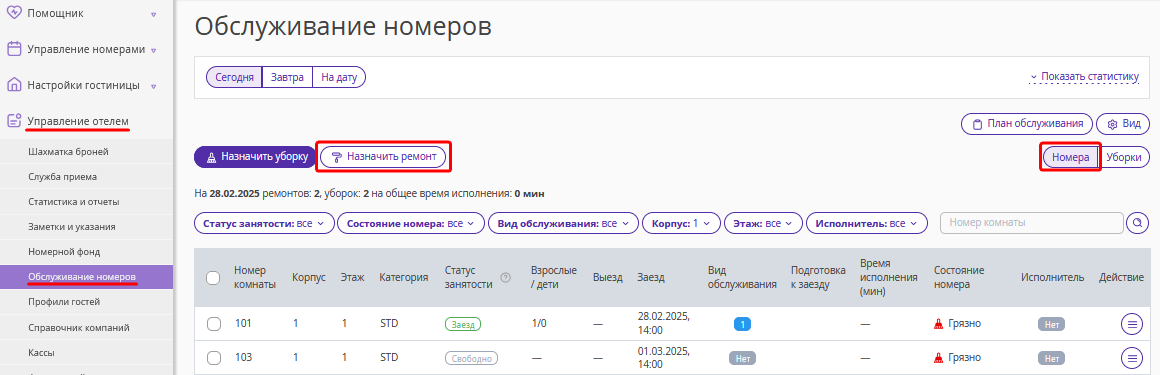The image size is (1160, 375).
Task: Tick the select-all checkbox in the table header
Action: click(x=213, y=278)
